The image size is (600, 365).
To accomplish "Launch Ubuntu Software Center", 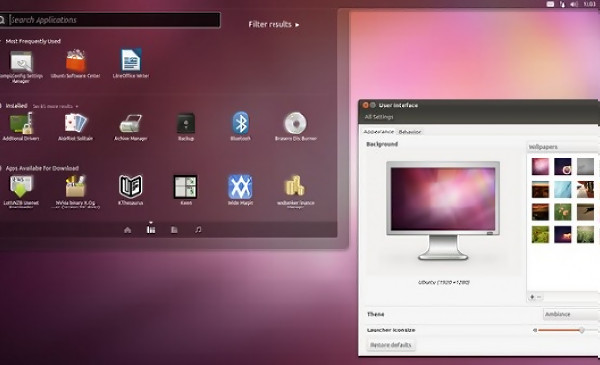I will 76,60.
